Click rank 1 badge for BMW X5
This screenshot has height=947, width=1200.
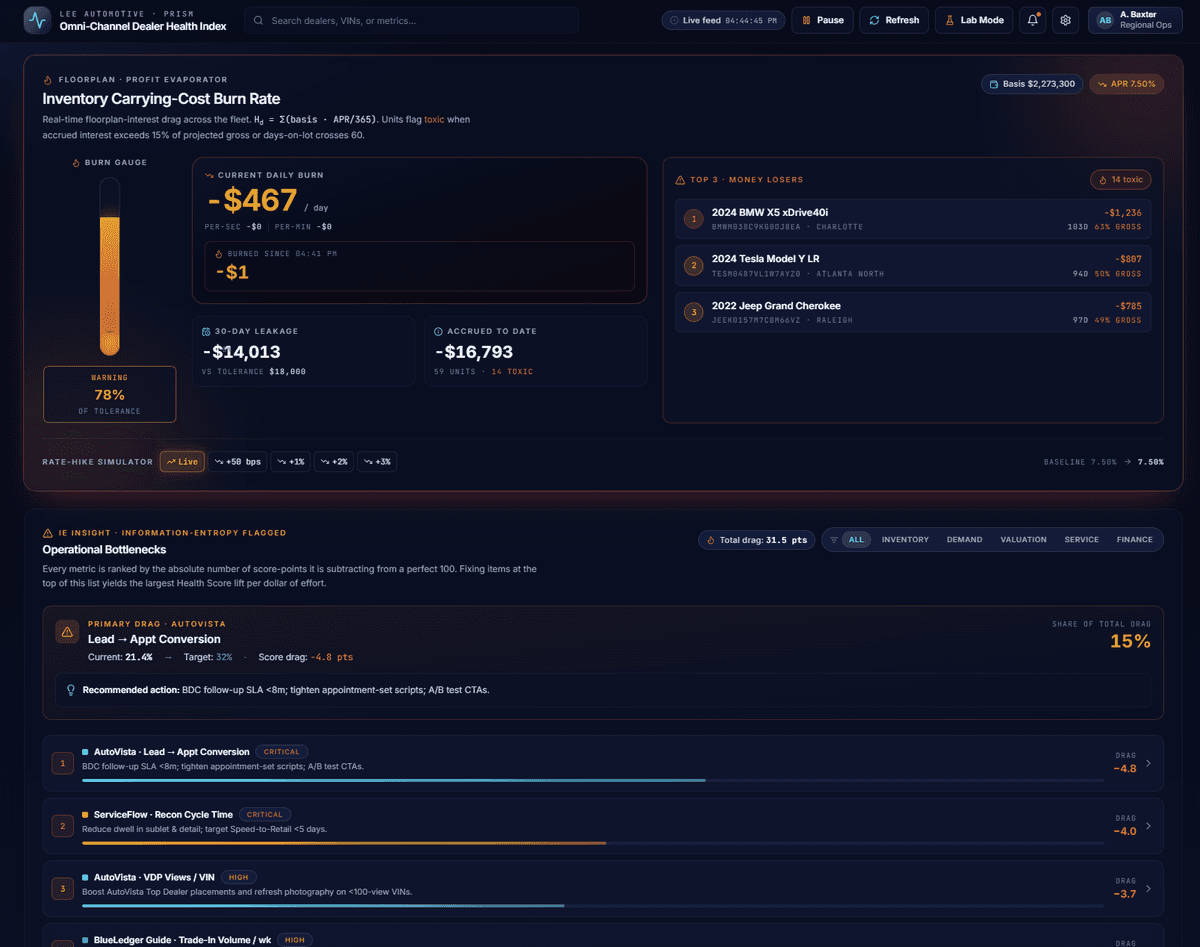point(693,219)
